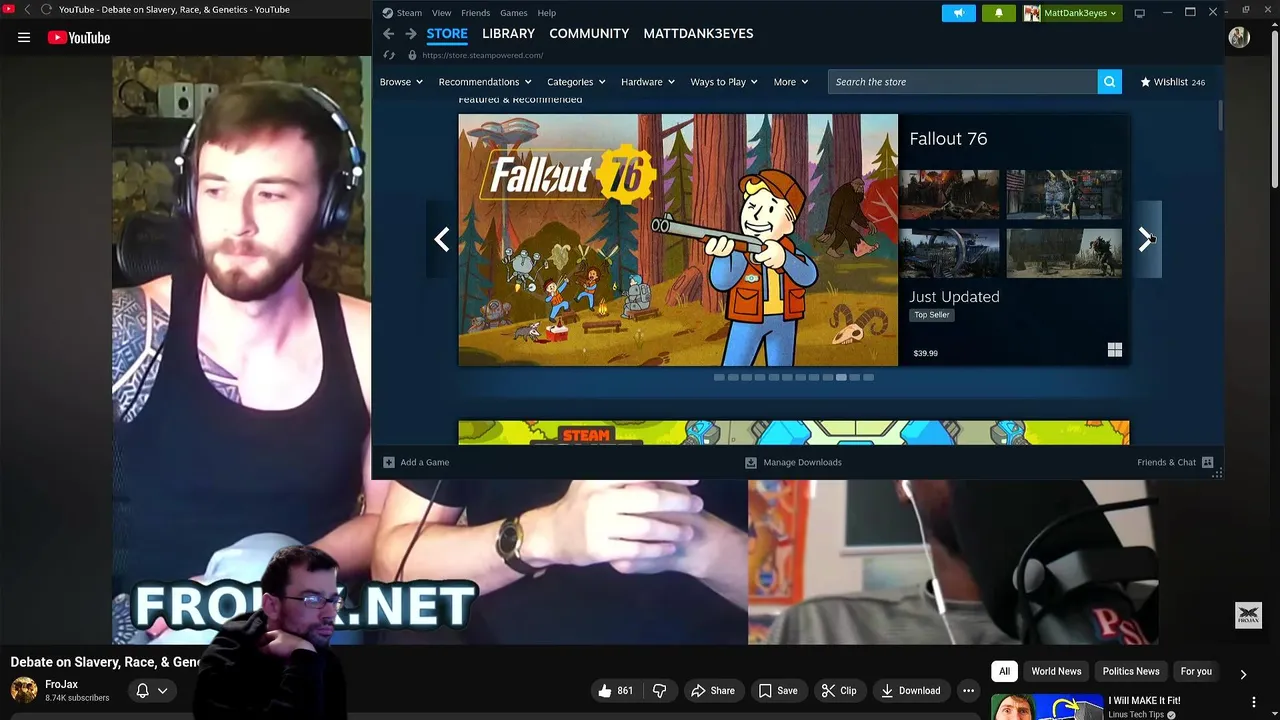This screenshot has height=720, width=1280.
Task: Click the FroJax watermark icon on the video
Action: [1248, 615]
